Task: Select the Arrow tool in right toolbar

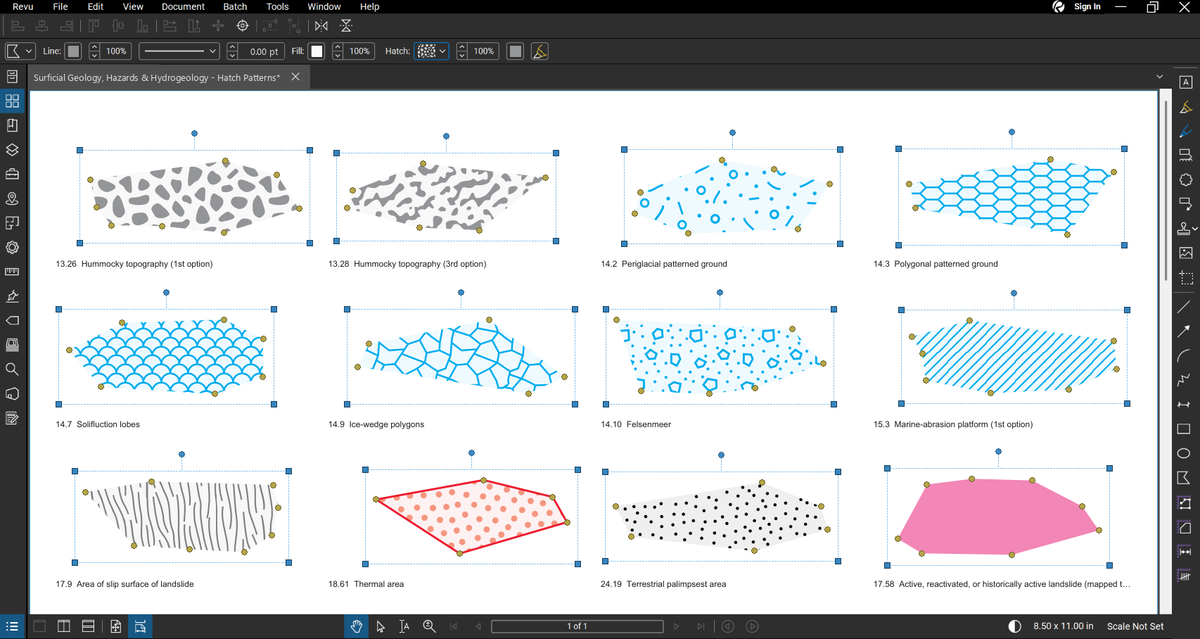Action: tap(1185, 331)
